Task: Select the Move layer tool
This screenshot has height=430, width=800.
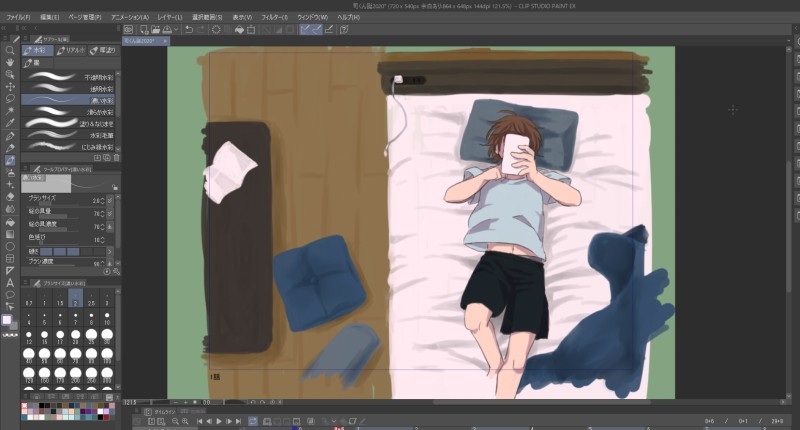Action: (x=10, y=87)
